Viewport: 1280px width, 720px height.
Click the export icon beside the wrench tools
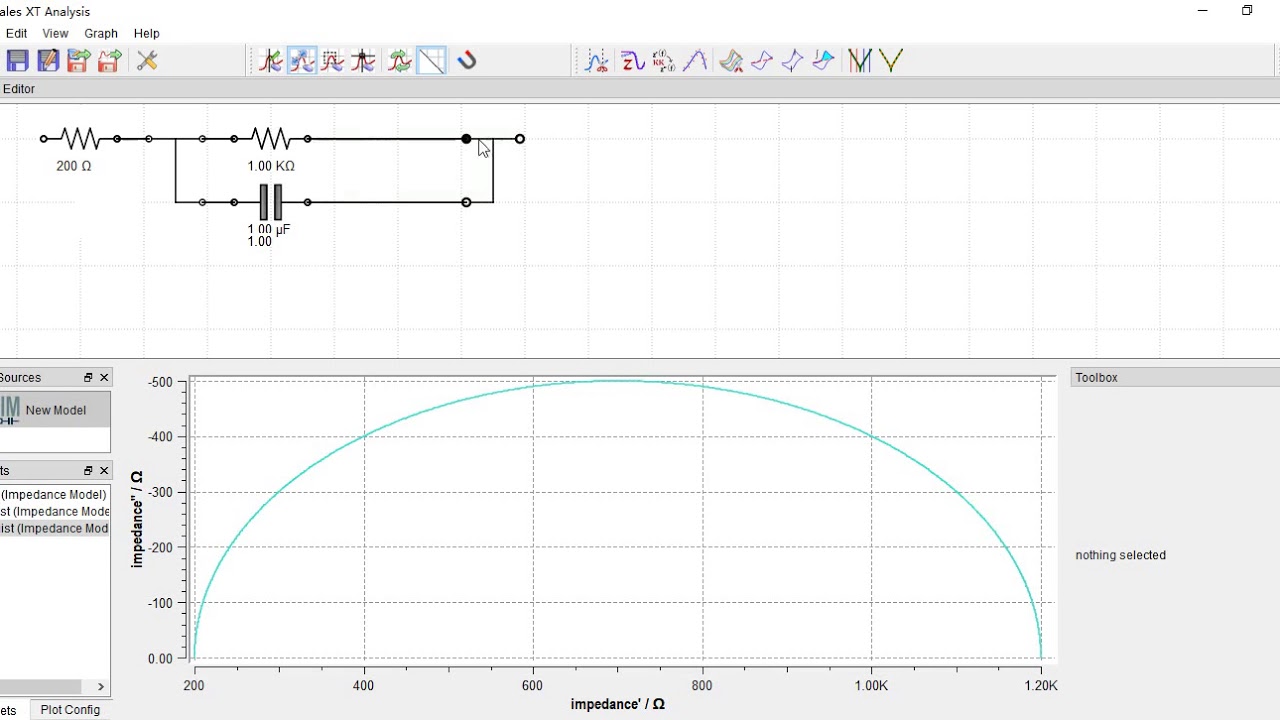(x=109, y=61)
